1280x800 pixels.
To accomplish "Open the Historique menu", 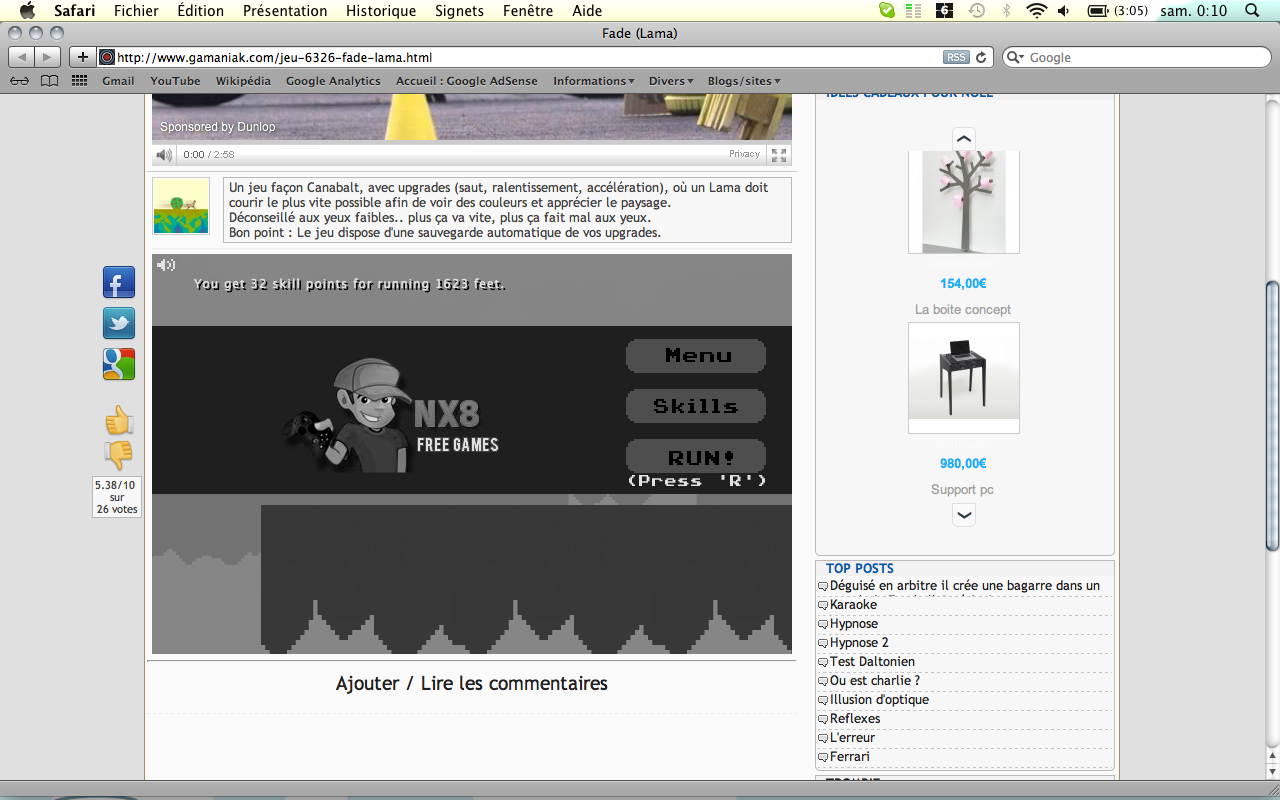I will 380,11.
